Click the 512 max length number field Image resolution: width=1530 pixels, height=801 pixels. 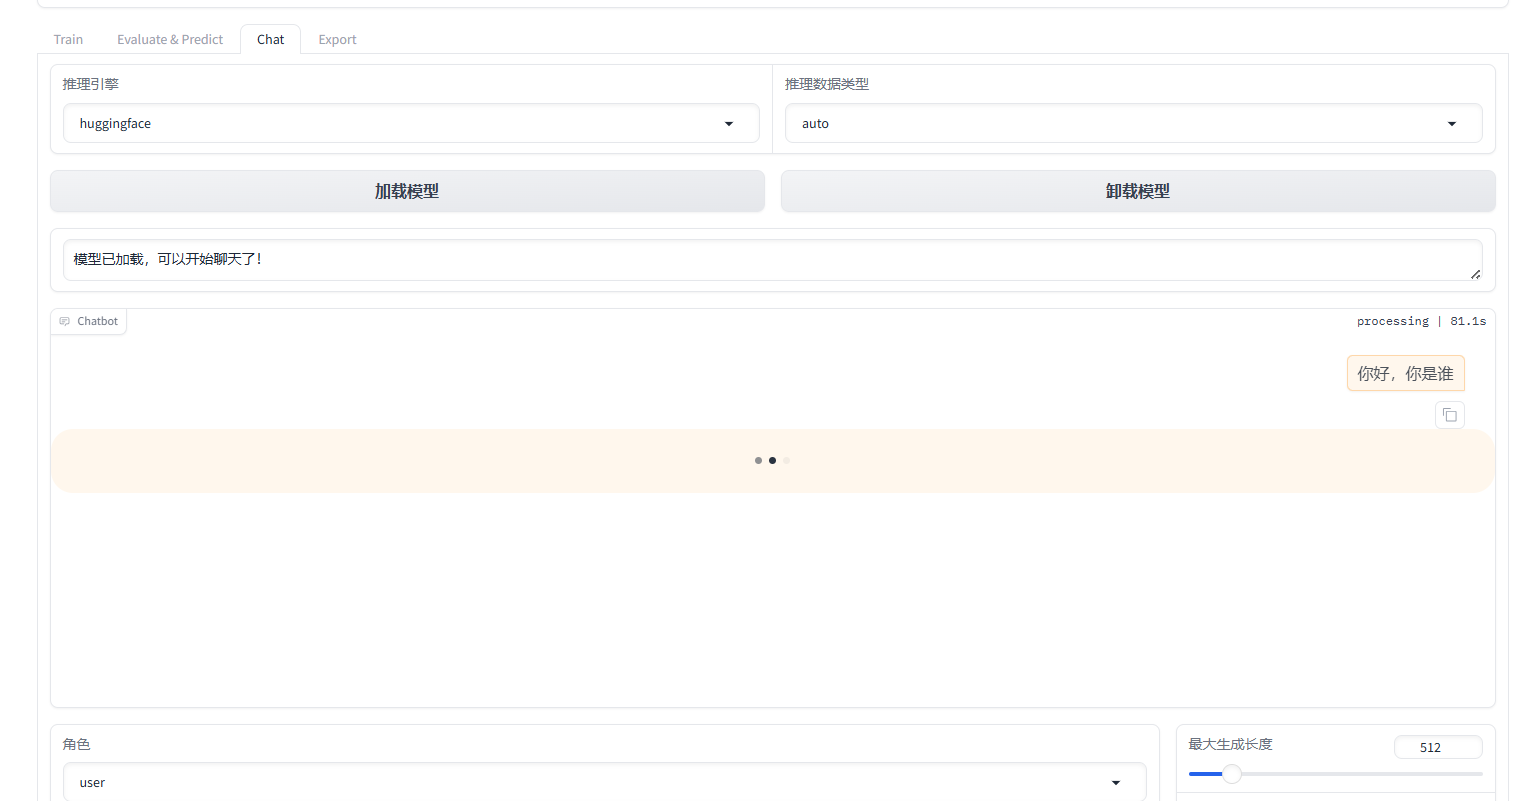click(x=1437, y=748)
